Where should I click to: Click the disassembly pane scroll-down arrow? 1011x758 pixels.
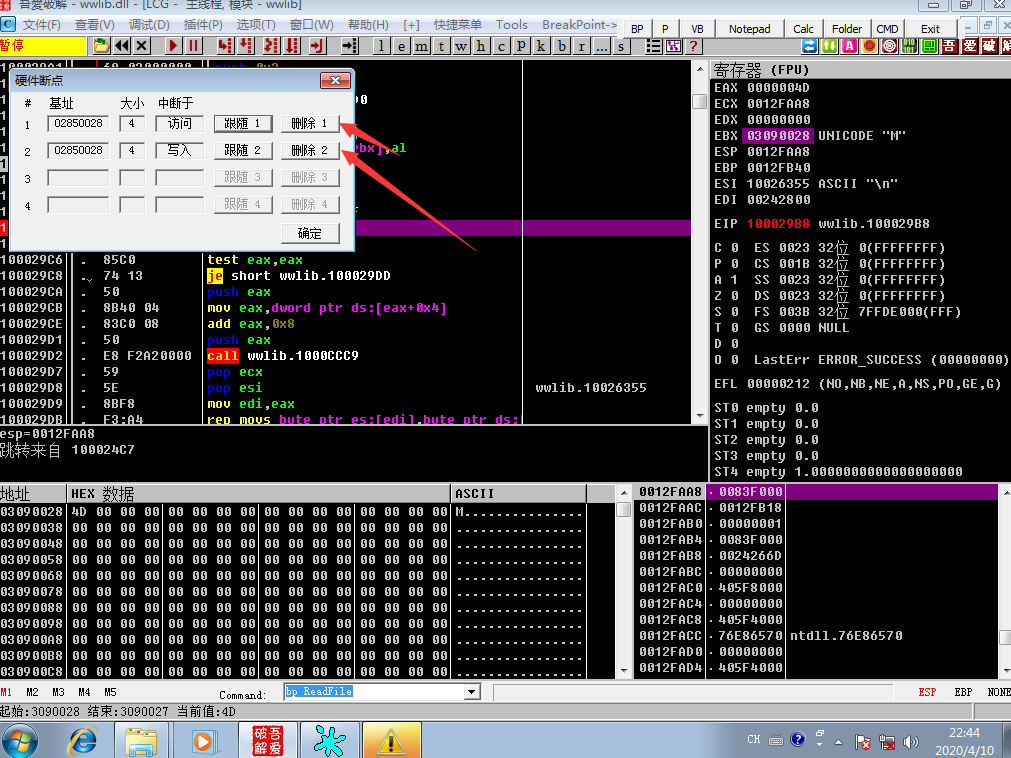pos(700,416)
